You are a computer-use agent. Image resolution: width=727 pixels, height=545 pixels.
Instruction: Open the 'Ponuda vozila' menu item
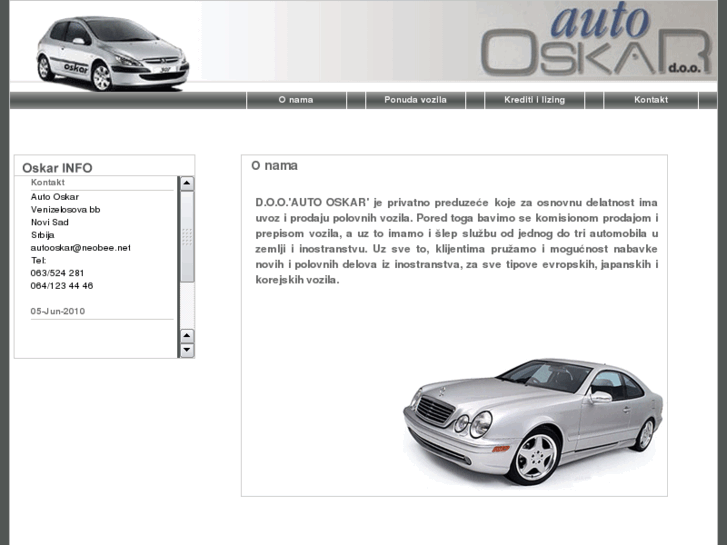[x=415, y=100]
